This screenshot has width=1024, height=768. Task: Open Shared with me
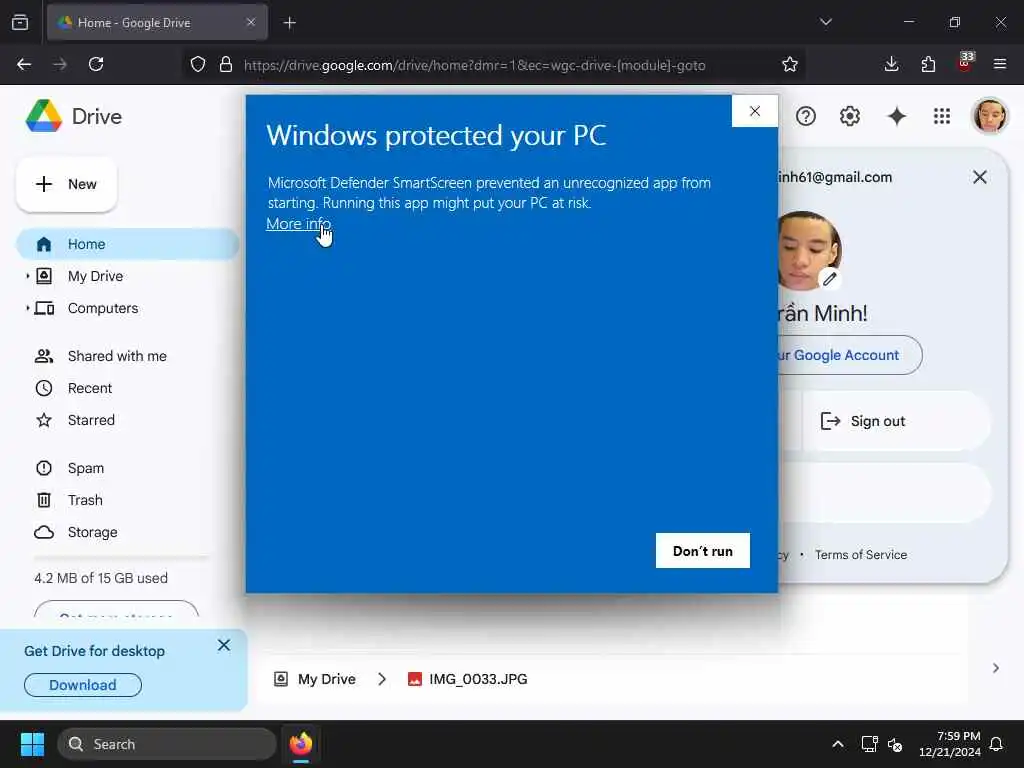(117, 356)
